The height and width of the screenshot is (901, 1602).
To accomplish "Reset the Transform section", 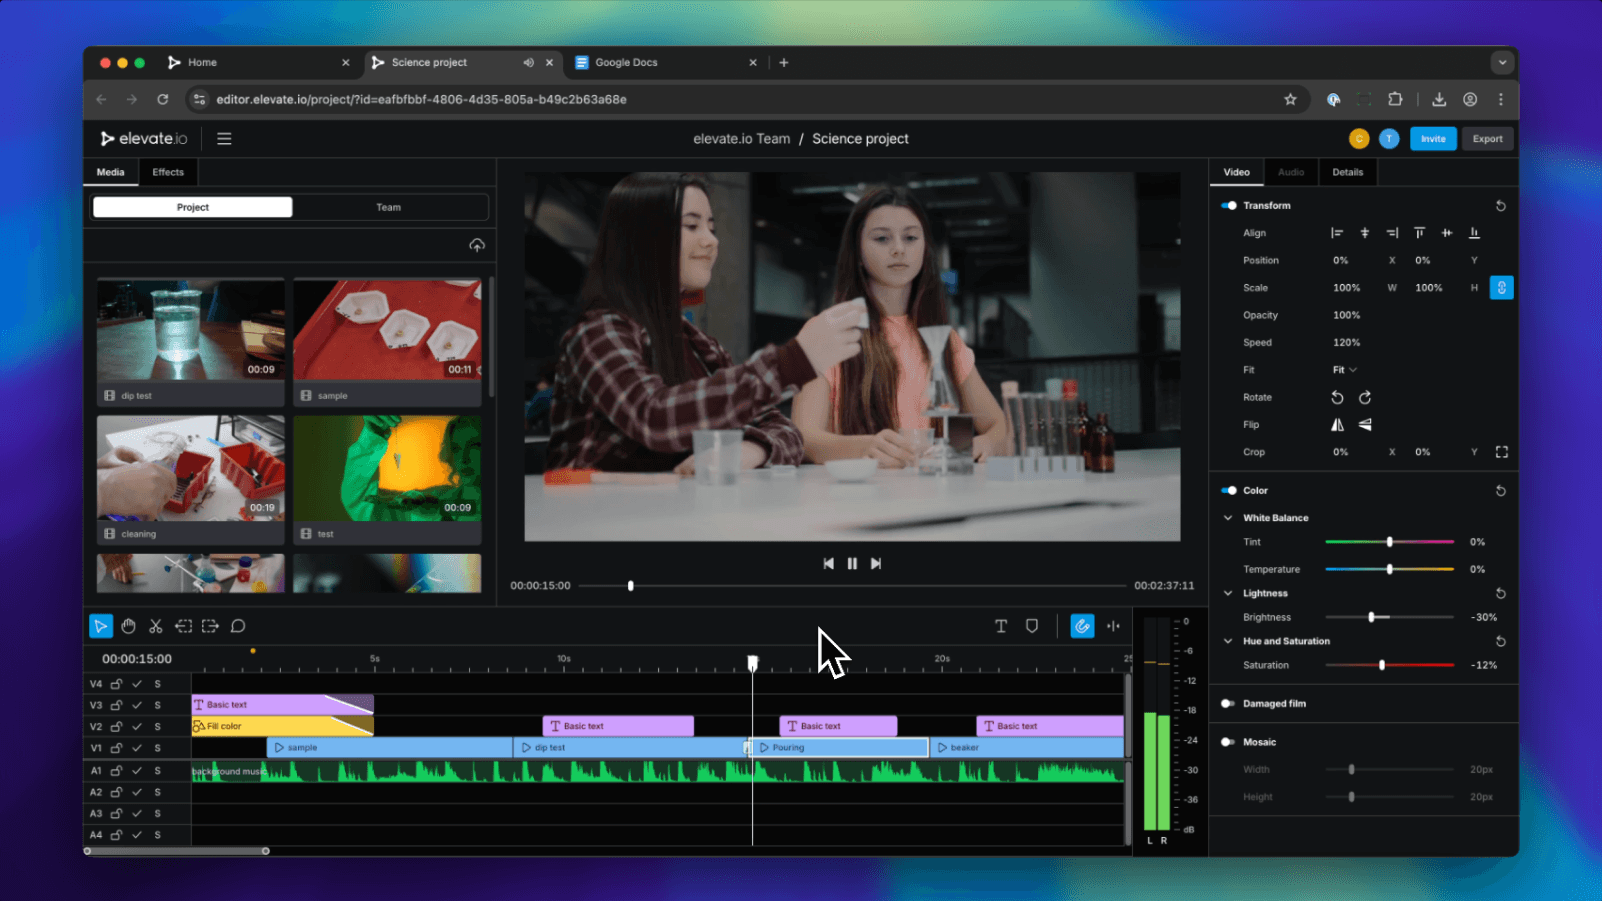I will coord(1500,206).
